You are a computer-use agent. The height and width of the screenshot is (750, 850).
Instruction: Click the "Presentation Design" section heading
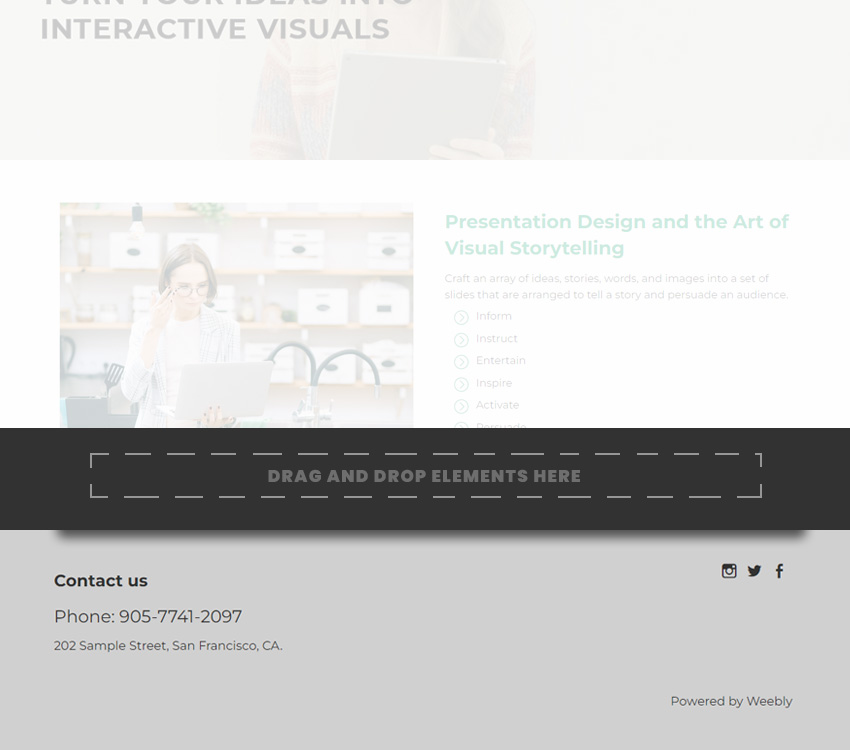(x=616, y=235)
